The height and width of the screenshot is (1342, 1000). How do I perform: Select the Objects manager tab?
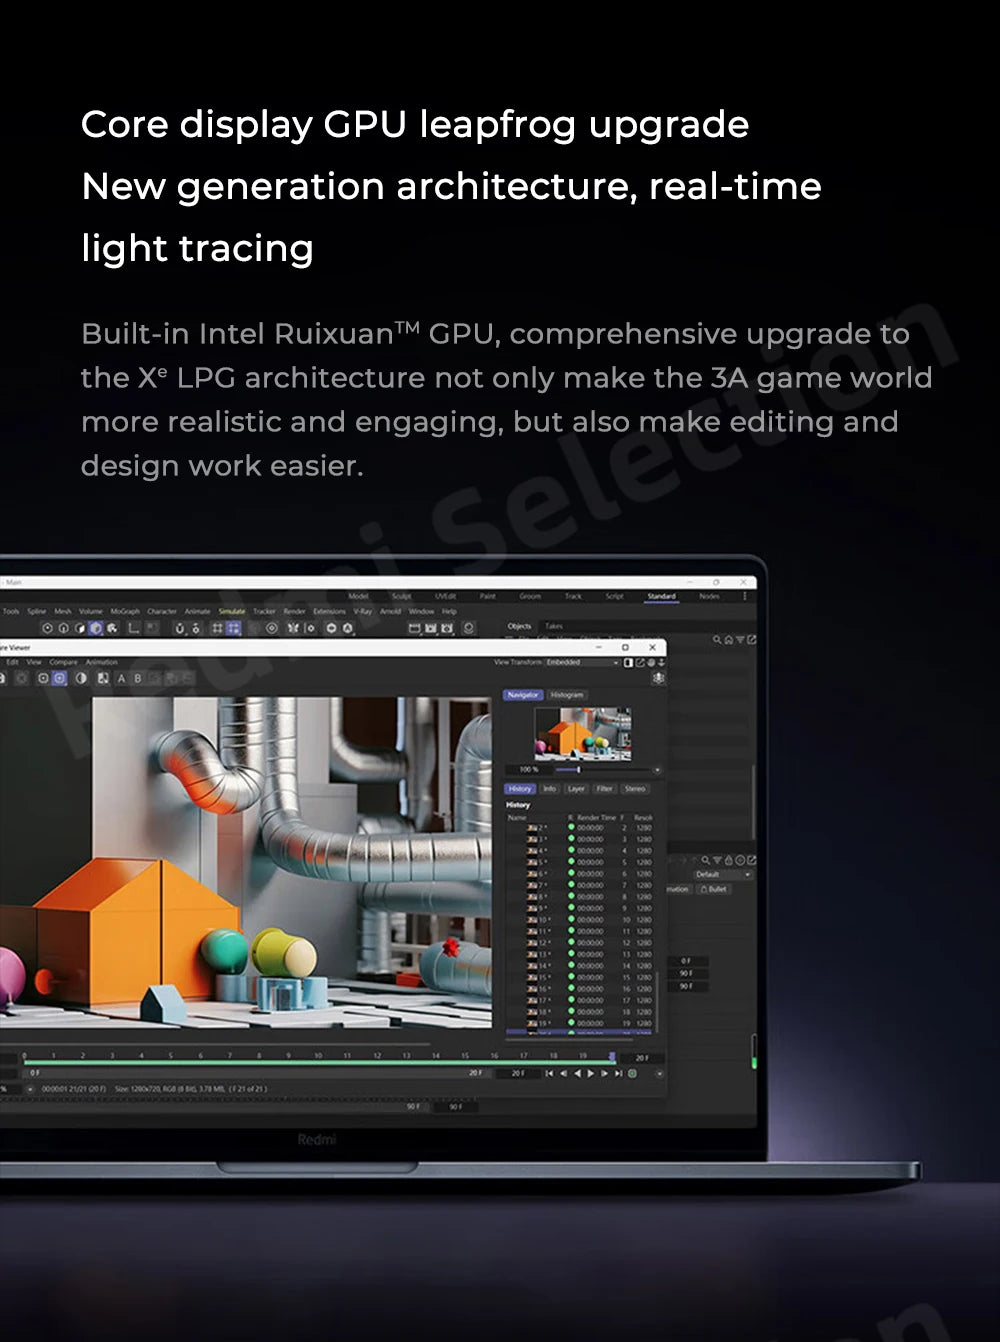pyautogui.click(x=519, y=626)
